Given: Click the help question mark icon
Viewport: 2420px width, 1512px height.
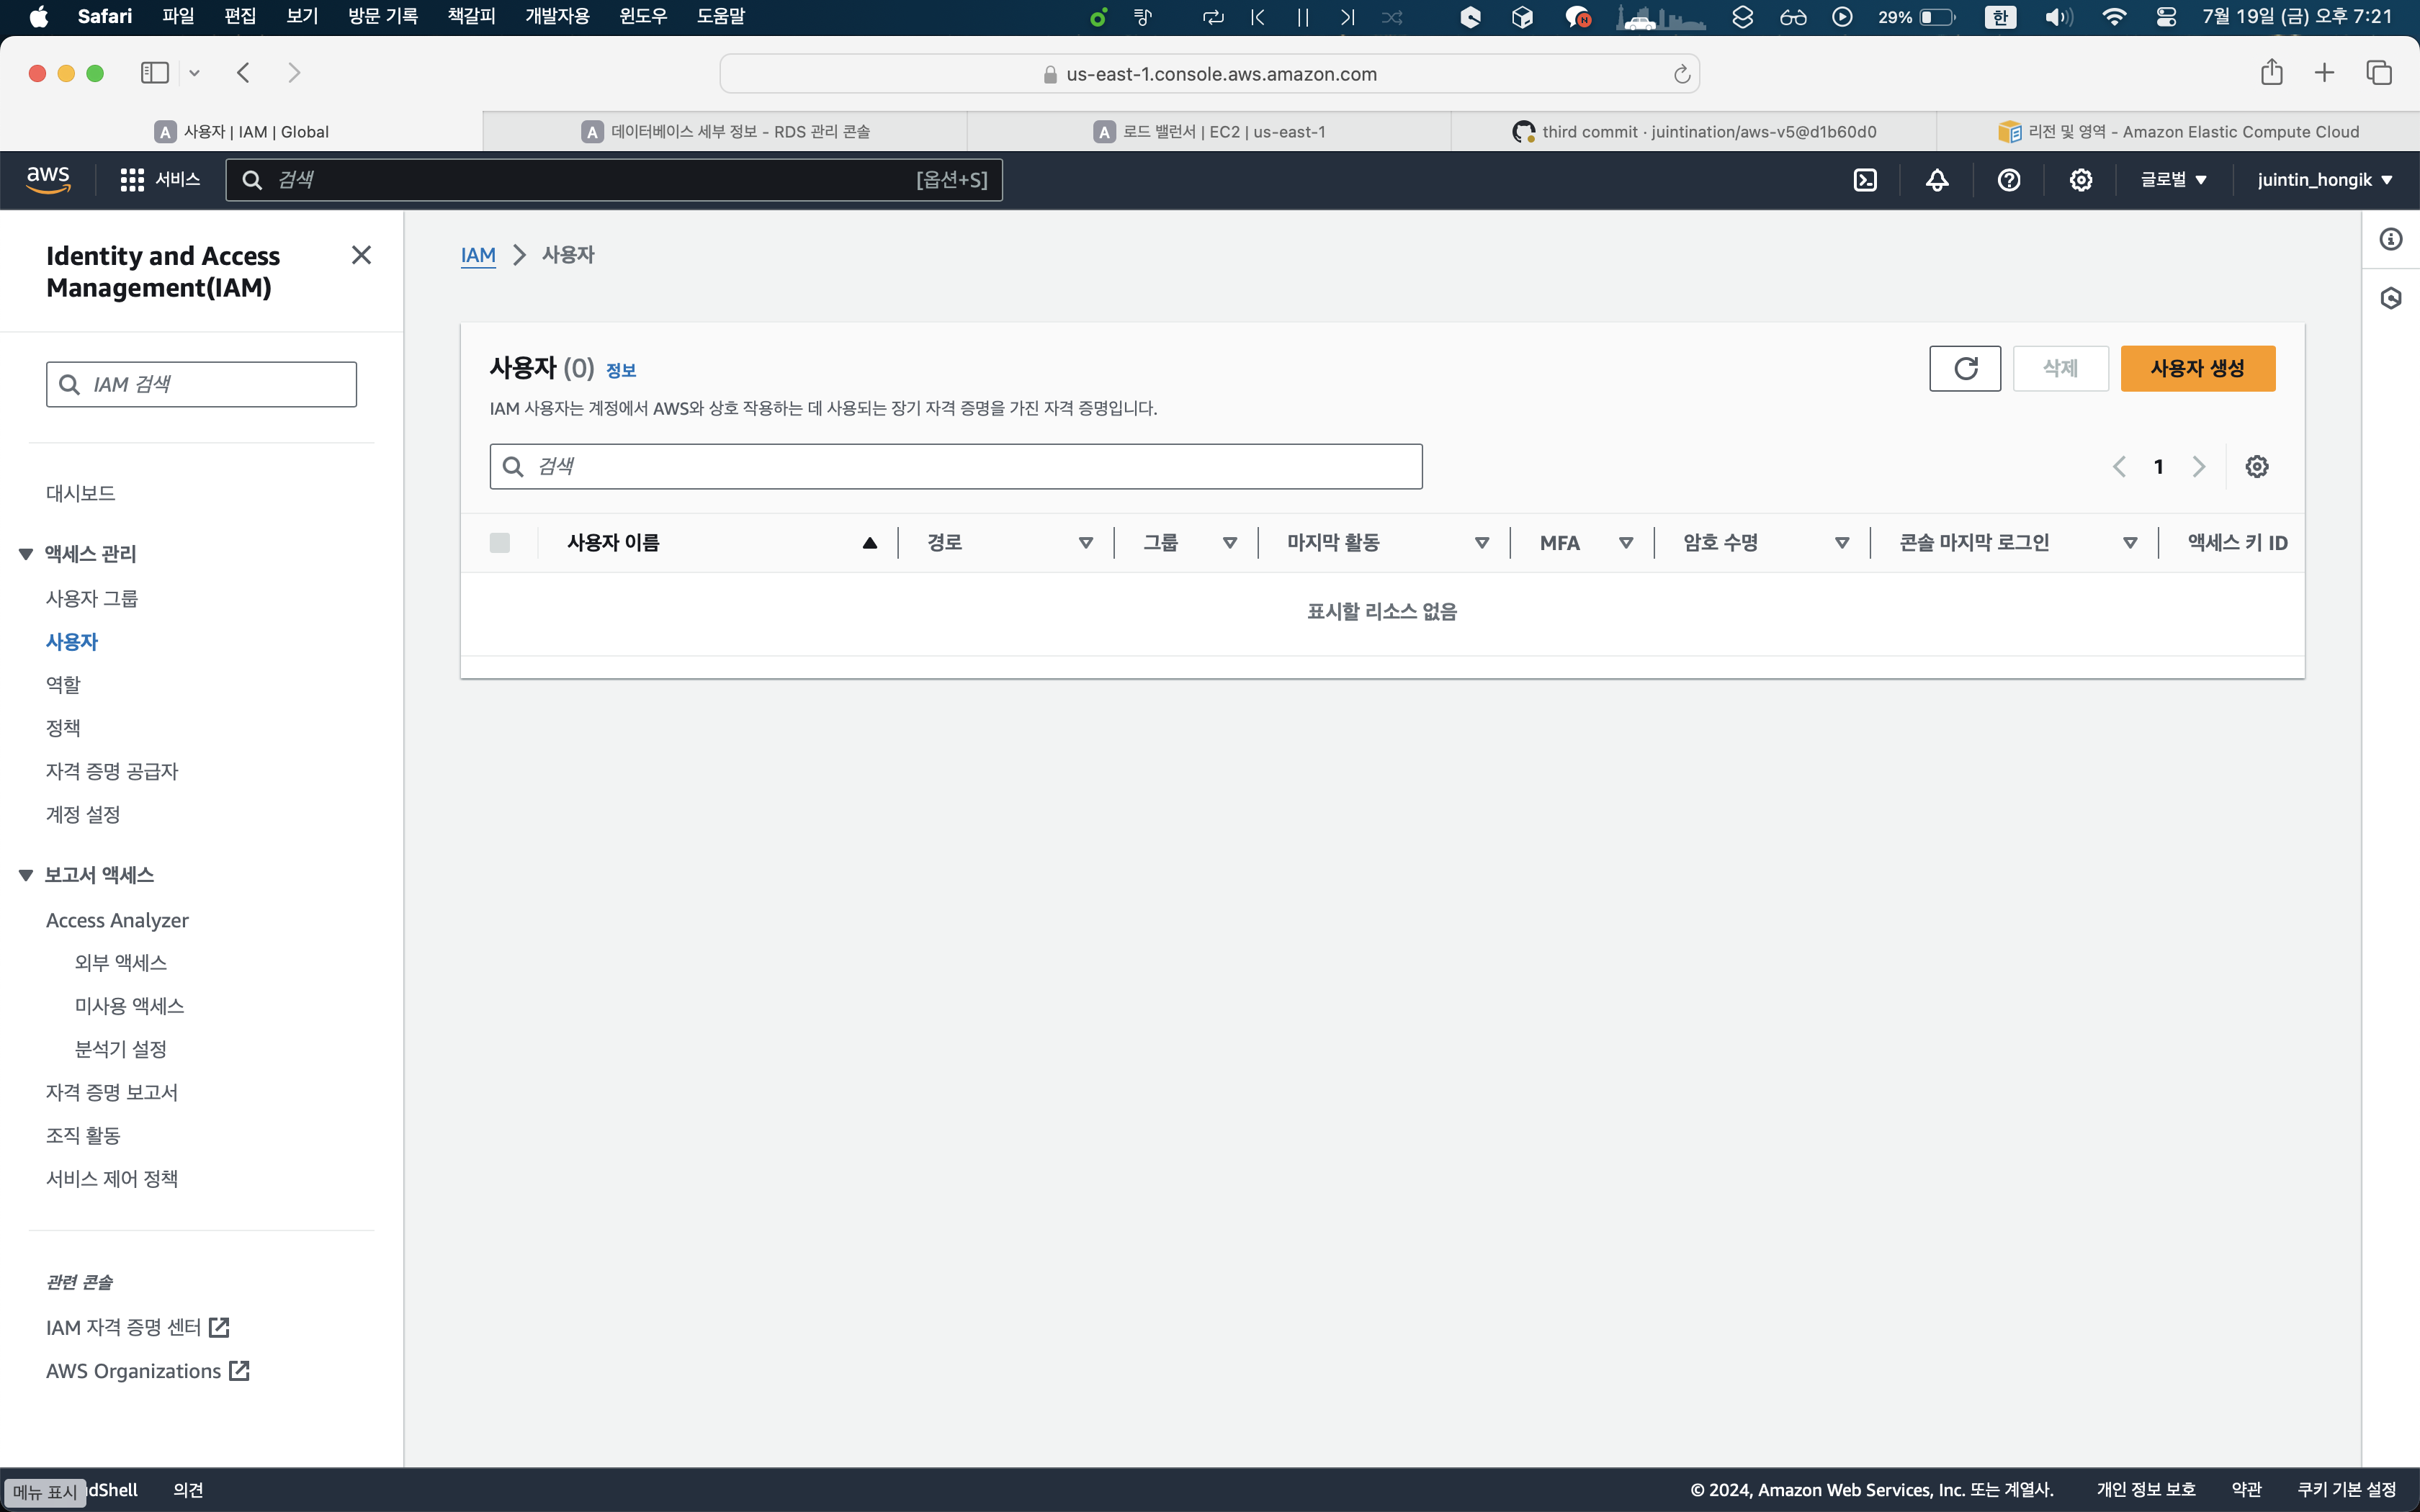Looking at the screenshot, I should (2009, 180).
